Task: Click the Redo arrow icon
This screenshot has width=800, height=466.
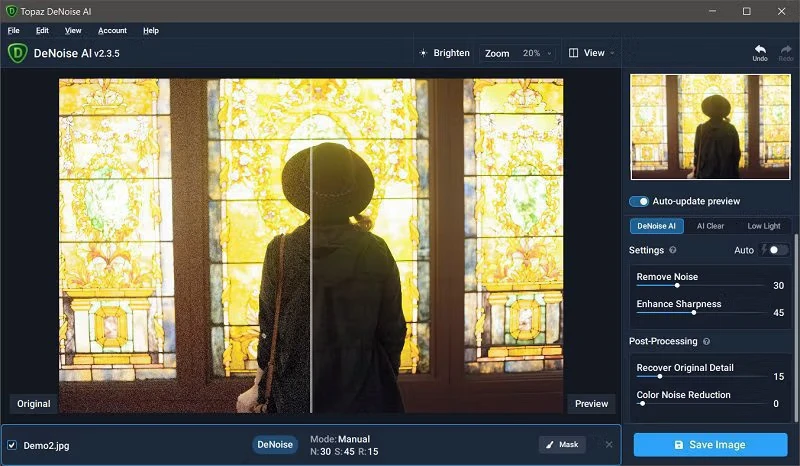Action: pyautogui.click(x=786, y=48)
